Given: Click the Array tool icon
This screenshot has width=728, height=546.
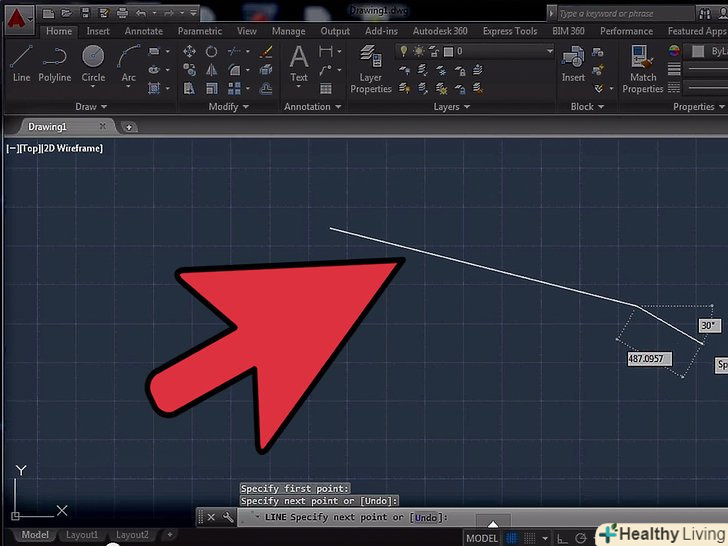Looking at the screenshot, I should [x=234, y=88].
